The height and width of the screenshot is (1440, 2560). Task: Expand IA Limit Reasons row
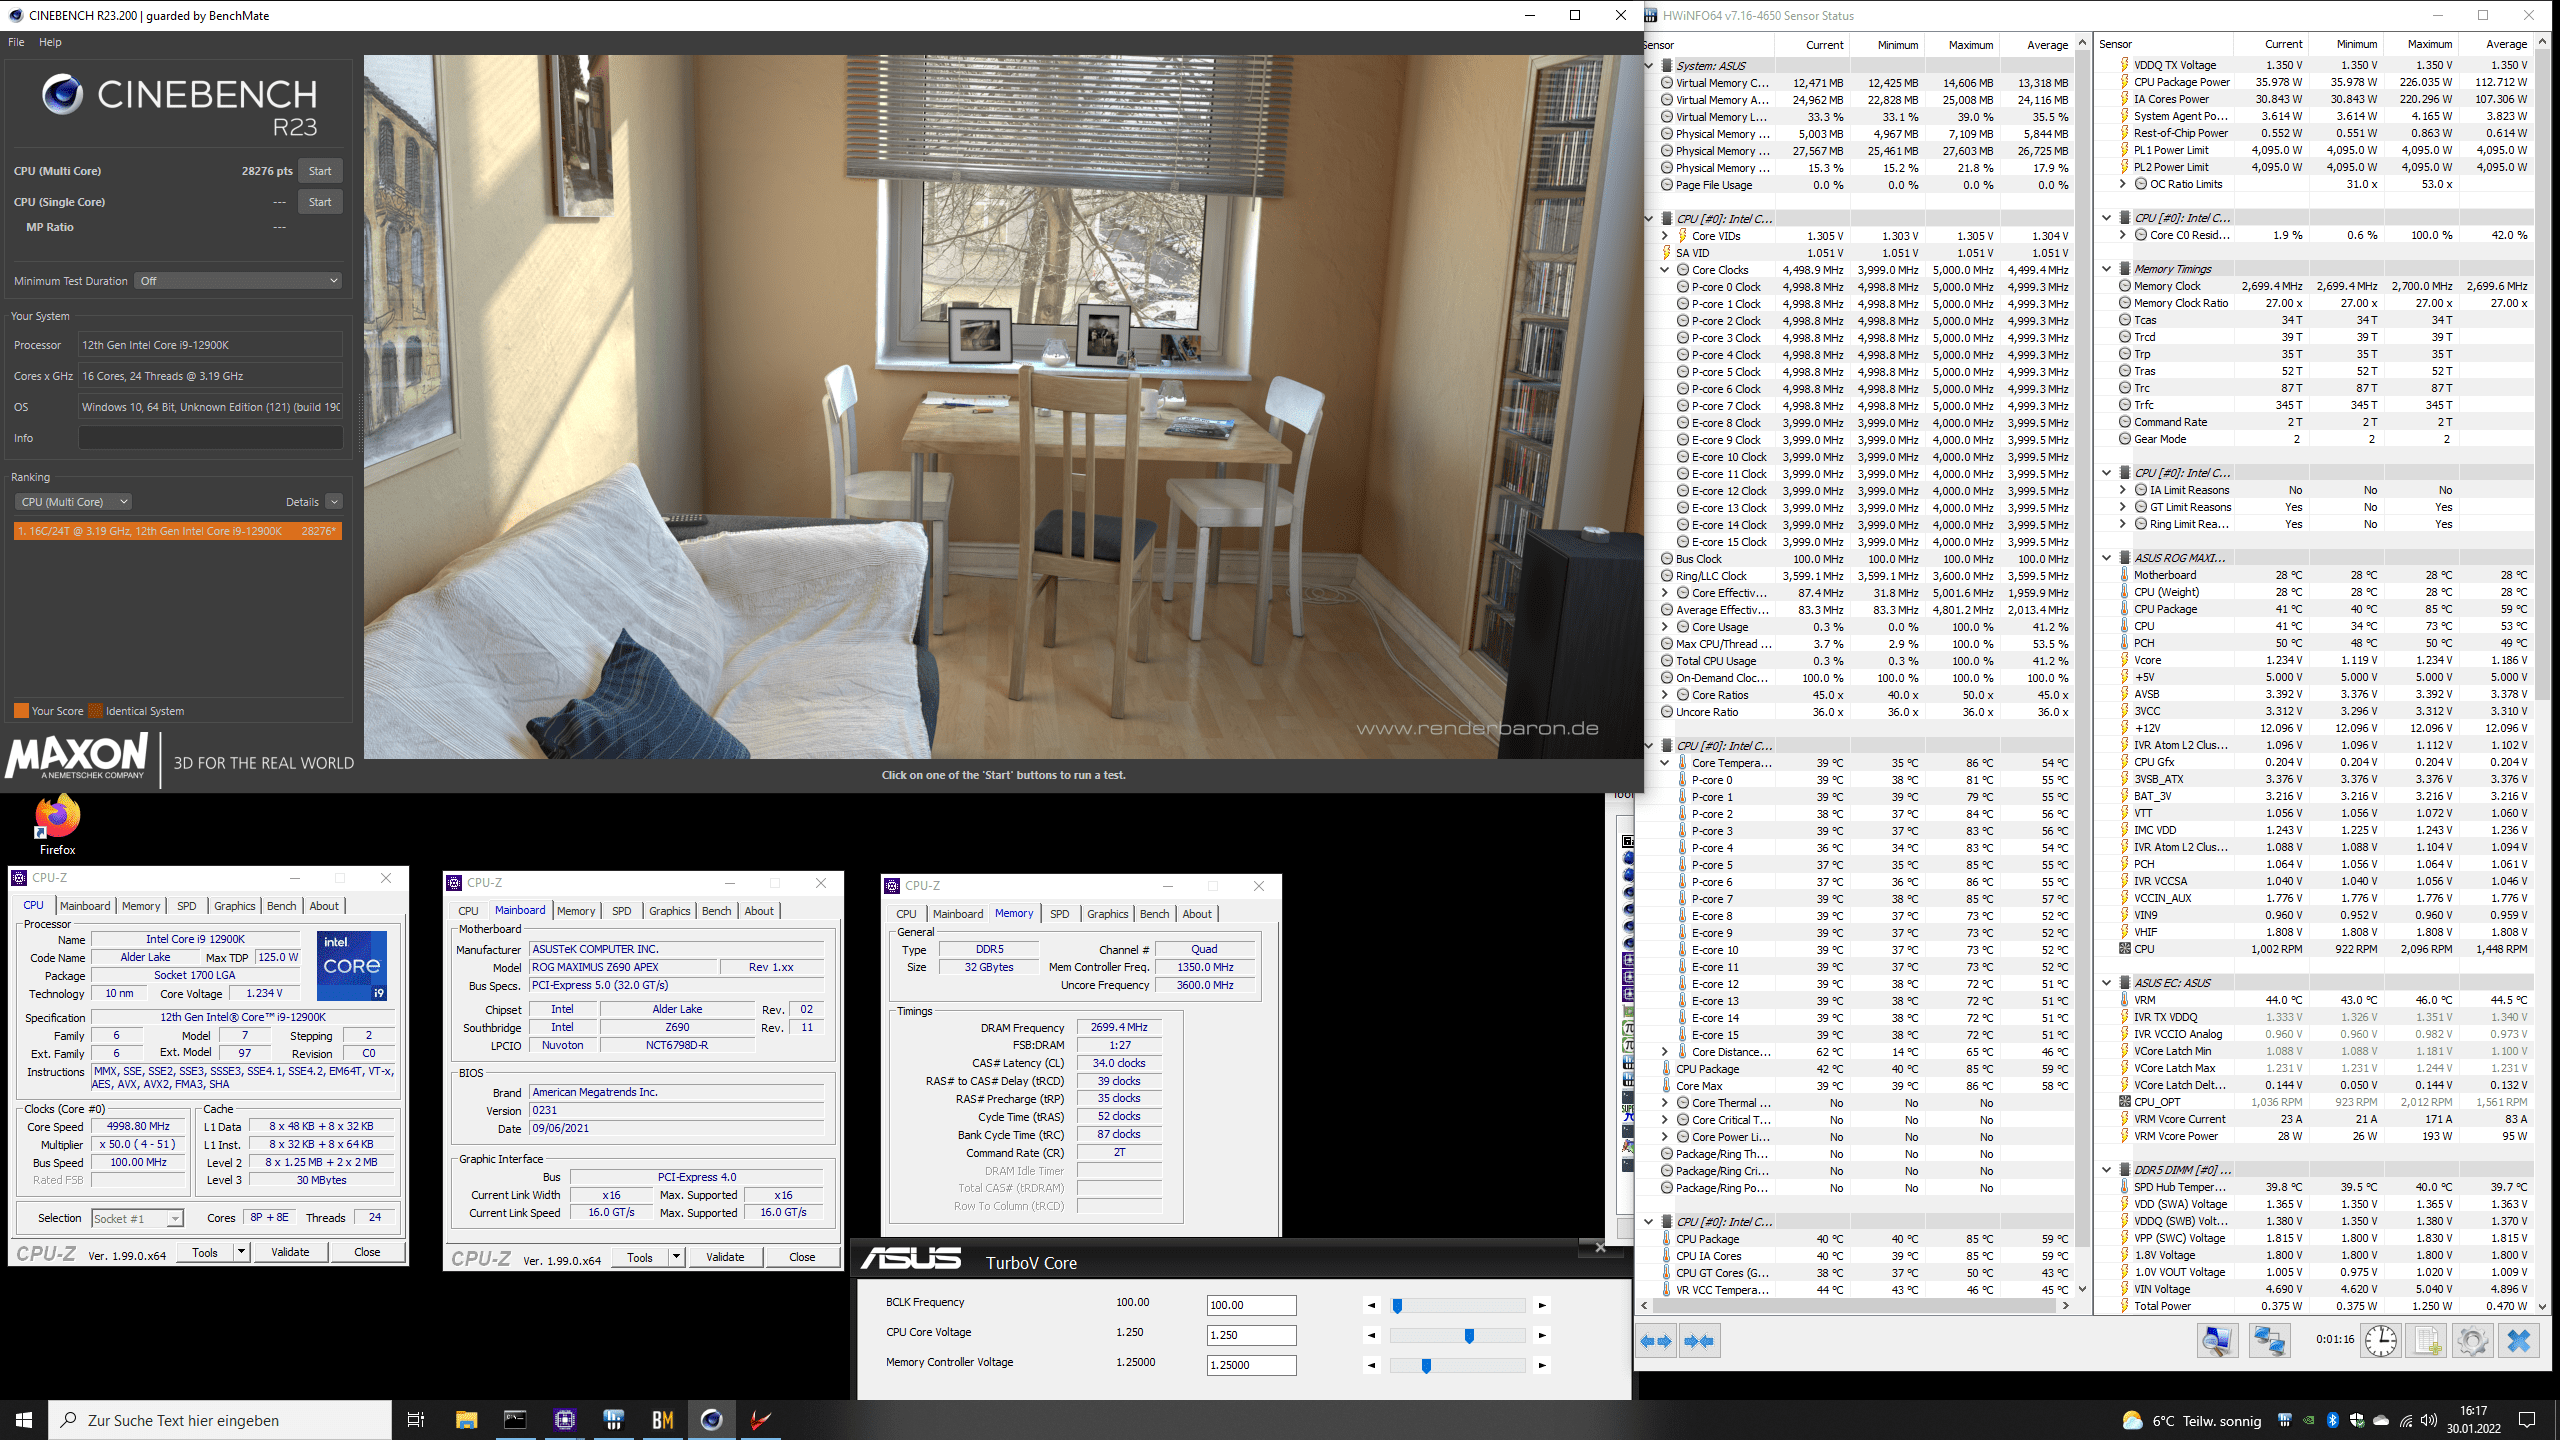tap(2123, 490)
